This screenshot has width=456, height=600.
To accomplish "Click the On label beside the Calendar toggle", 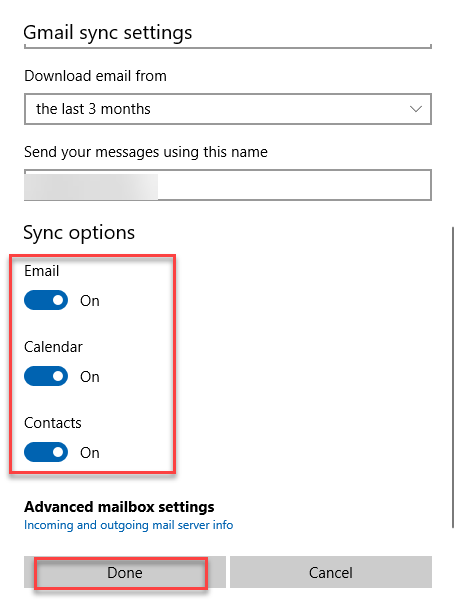I will tap(90, 377).
